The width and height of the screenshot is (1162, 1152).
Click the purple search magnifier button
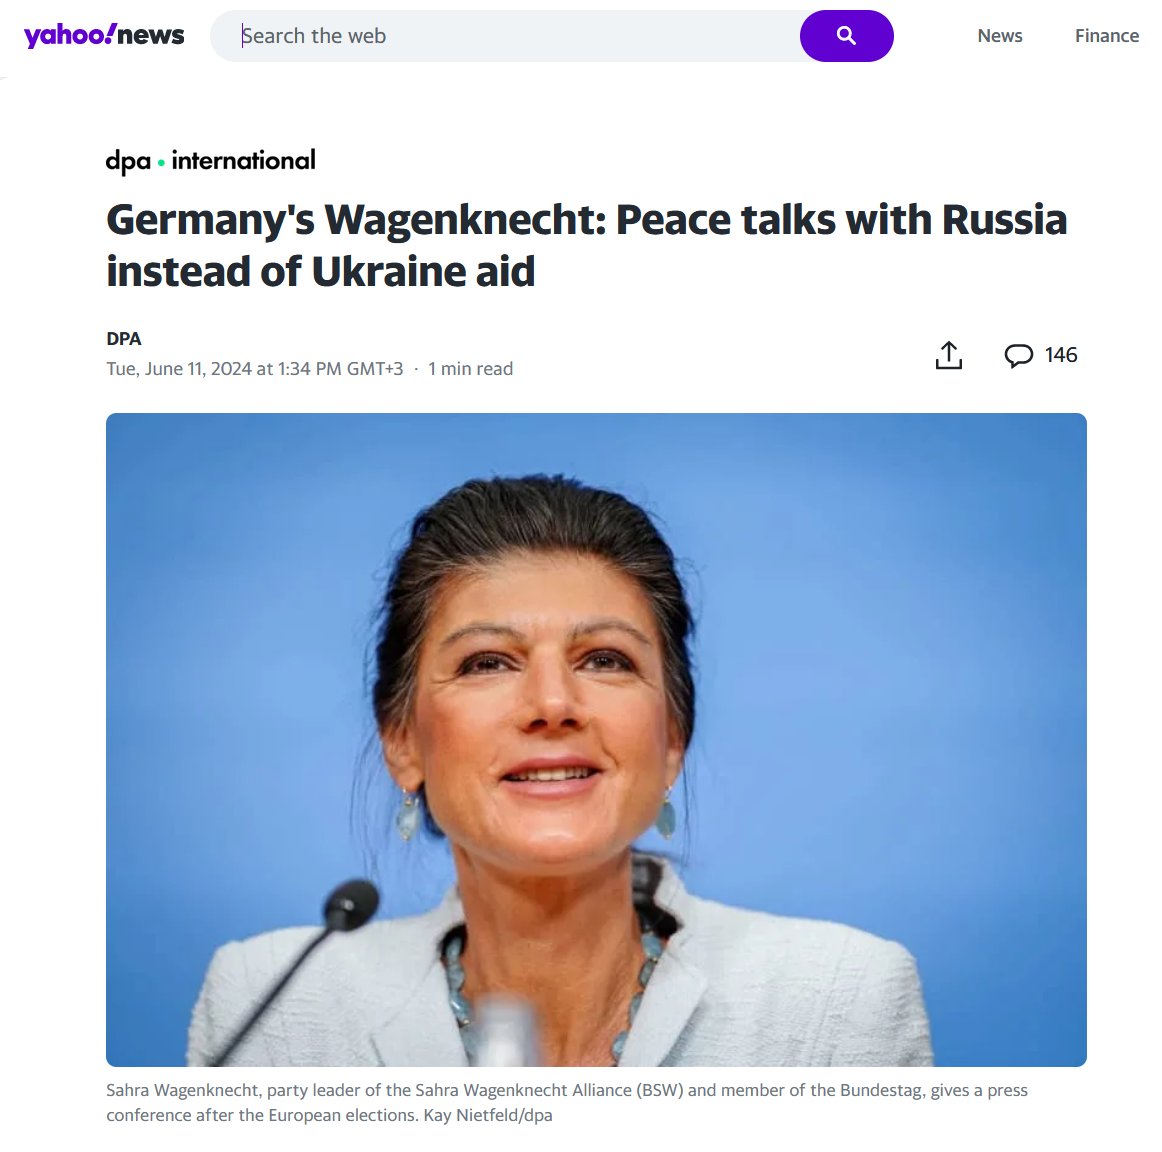(846, 36)
